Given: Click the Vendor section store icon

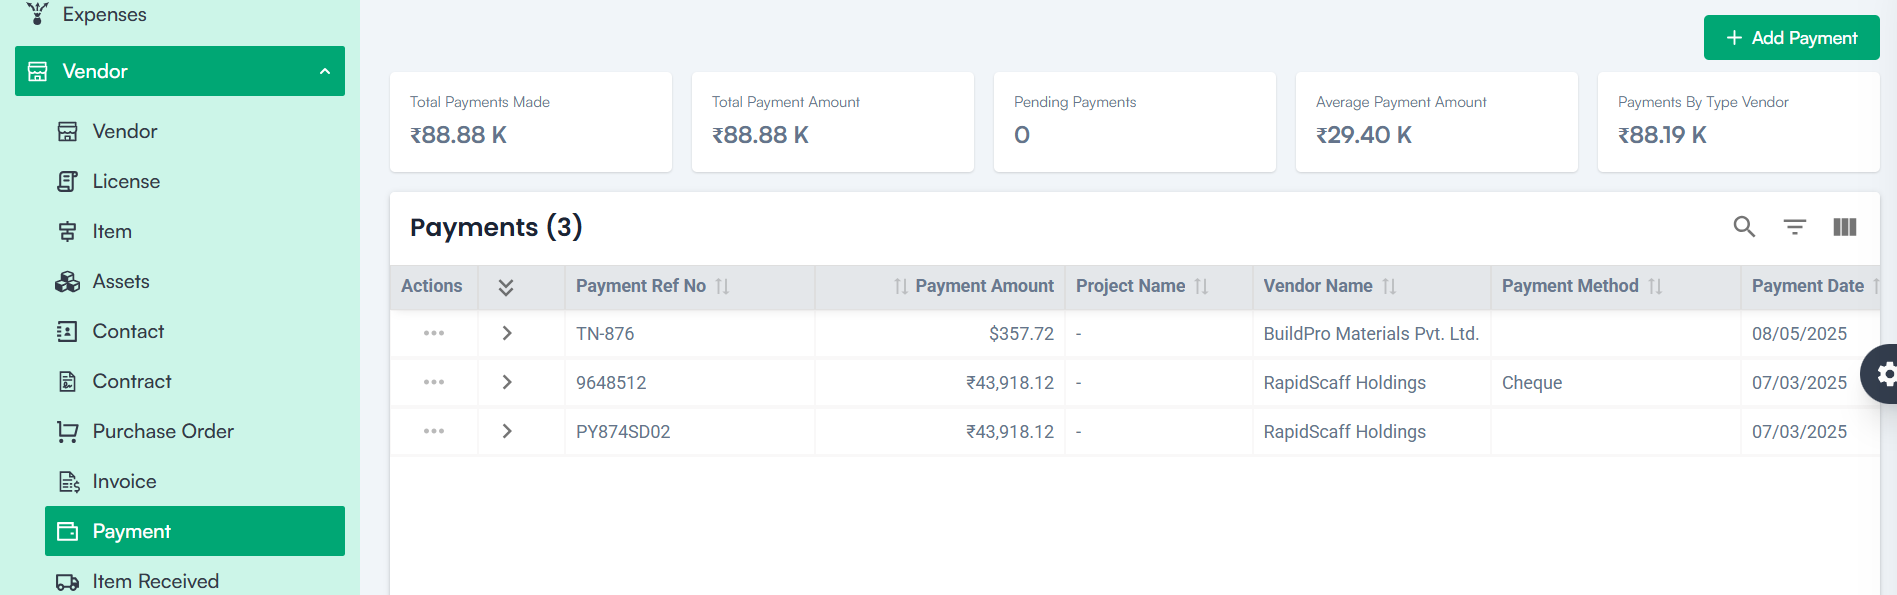Looking at the screenshot, I should click(x=38, y=71).
